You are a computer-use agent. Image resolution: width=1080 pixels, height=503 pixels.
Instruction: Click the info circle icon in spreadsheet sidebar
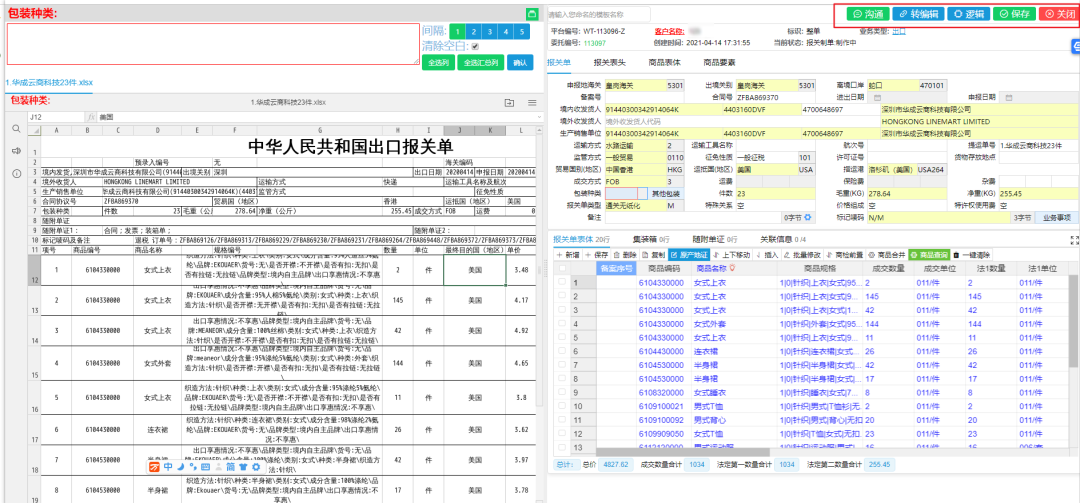click(x=17, y=172)
